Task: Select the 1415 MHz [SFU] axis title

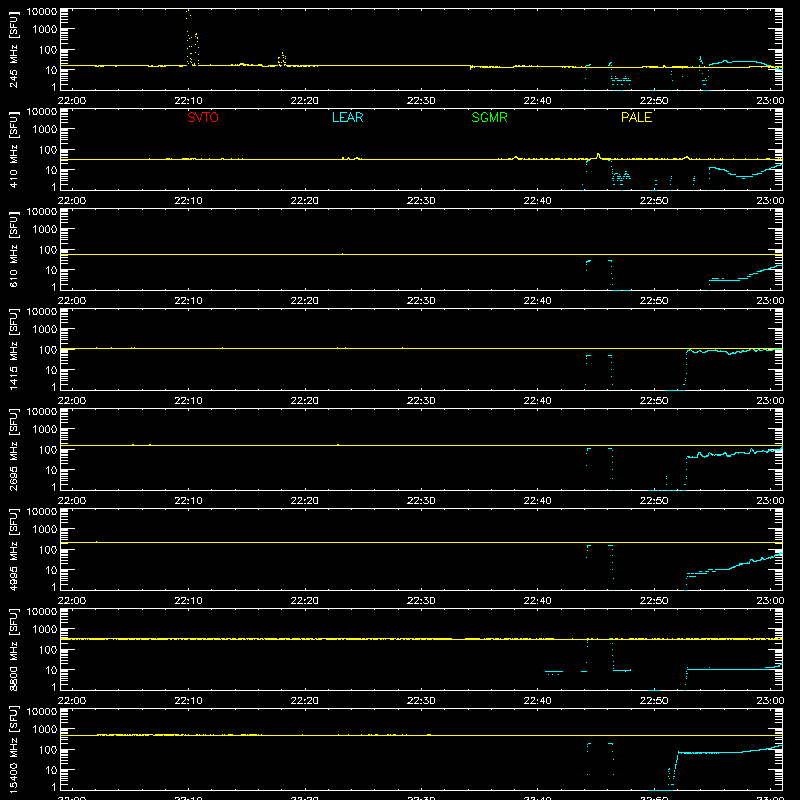Action: point(13,349)
